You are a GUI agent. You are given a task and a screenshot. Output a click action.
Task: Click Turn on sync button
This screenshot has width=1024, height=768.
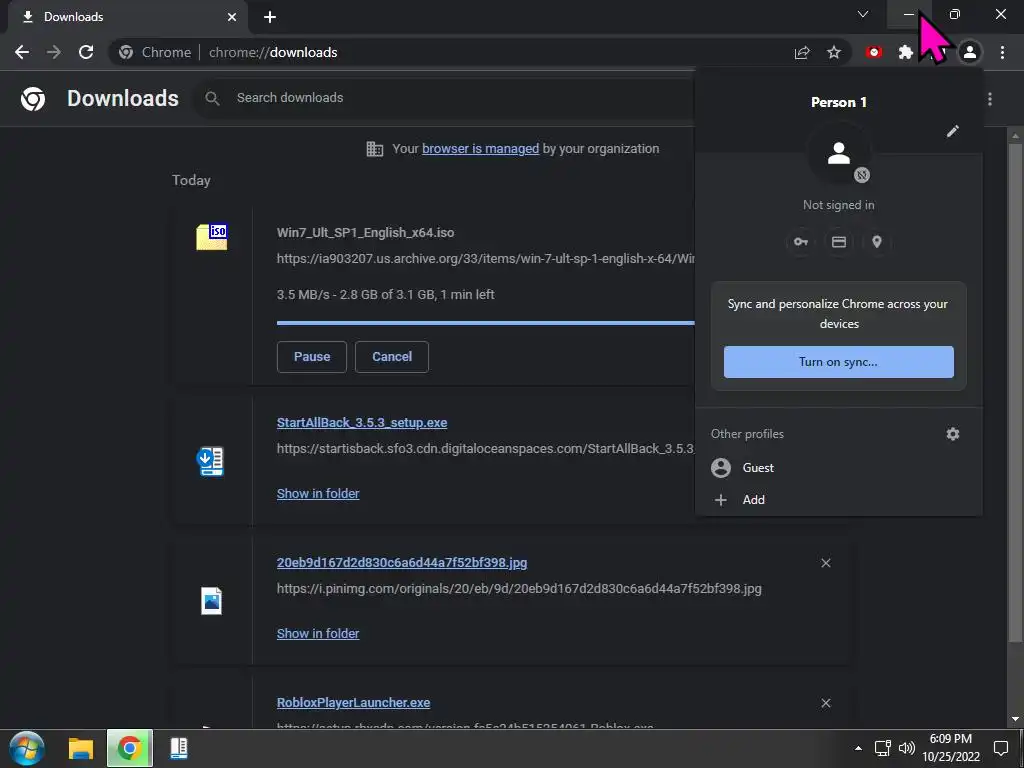point(839,362)
